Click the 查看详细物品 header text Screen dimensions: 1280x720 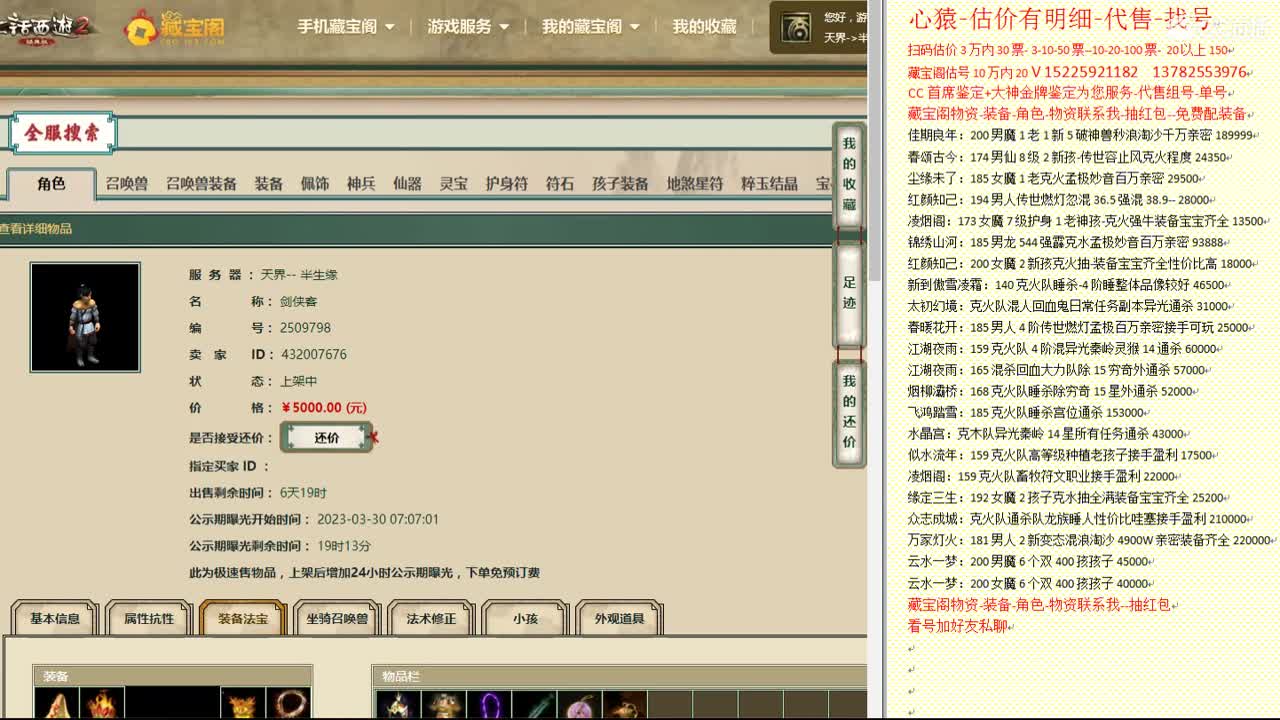tap(36, 229)
